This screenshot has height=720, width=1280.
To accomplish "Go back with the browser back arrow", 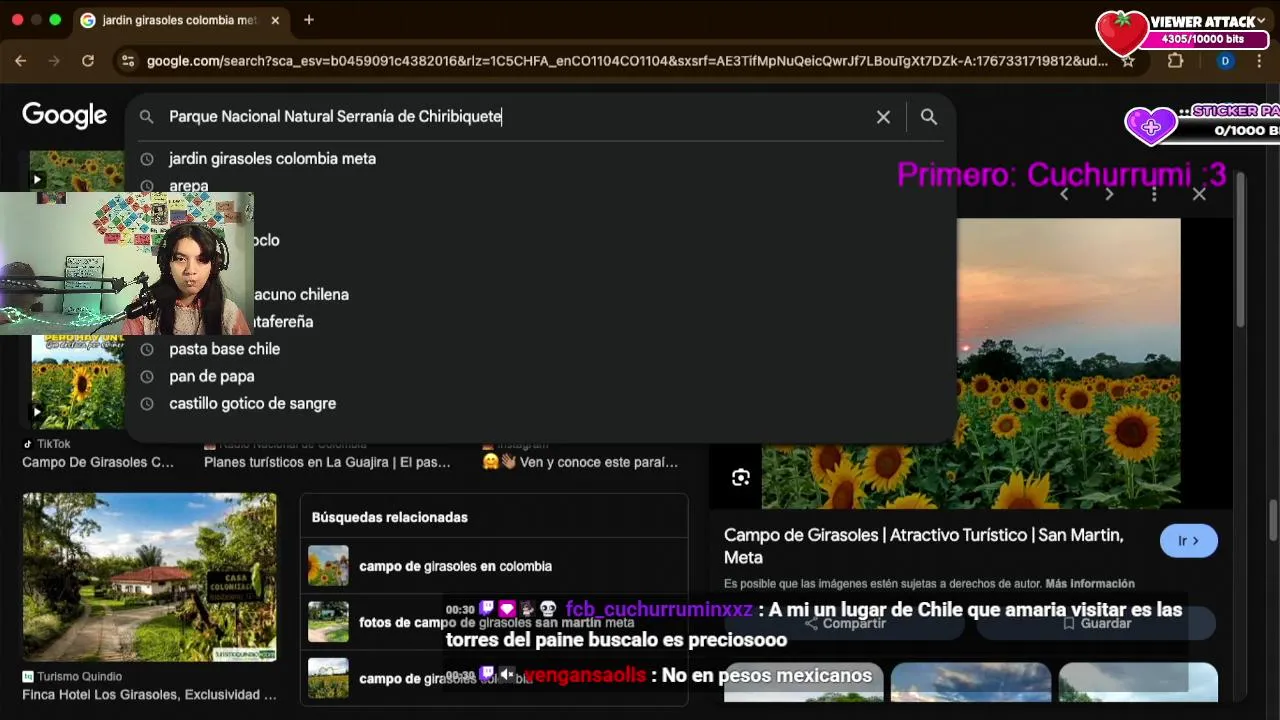I will pos(20,61).
